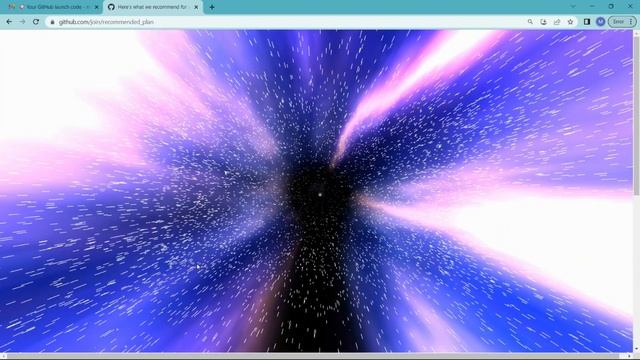Share this page using the share icon

[x=557, y=22]
